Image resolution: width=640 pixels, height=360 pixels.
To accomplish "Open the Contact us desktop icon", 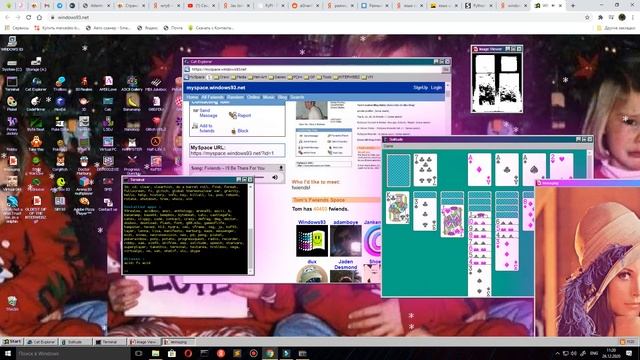I will coord(108,204).
